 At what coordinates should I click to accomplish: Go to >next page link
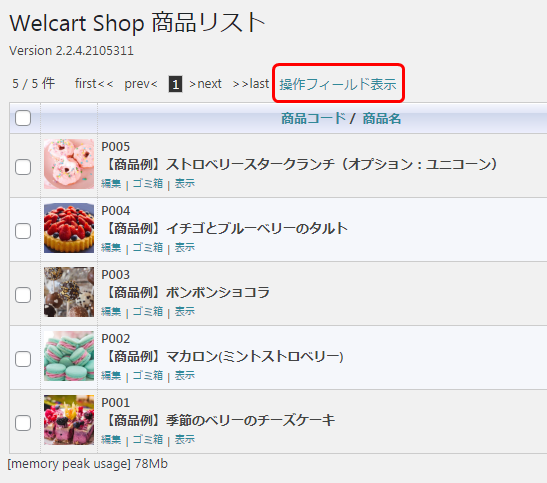click(x=205, y=84)
